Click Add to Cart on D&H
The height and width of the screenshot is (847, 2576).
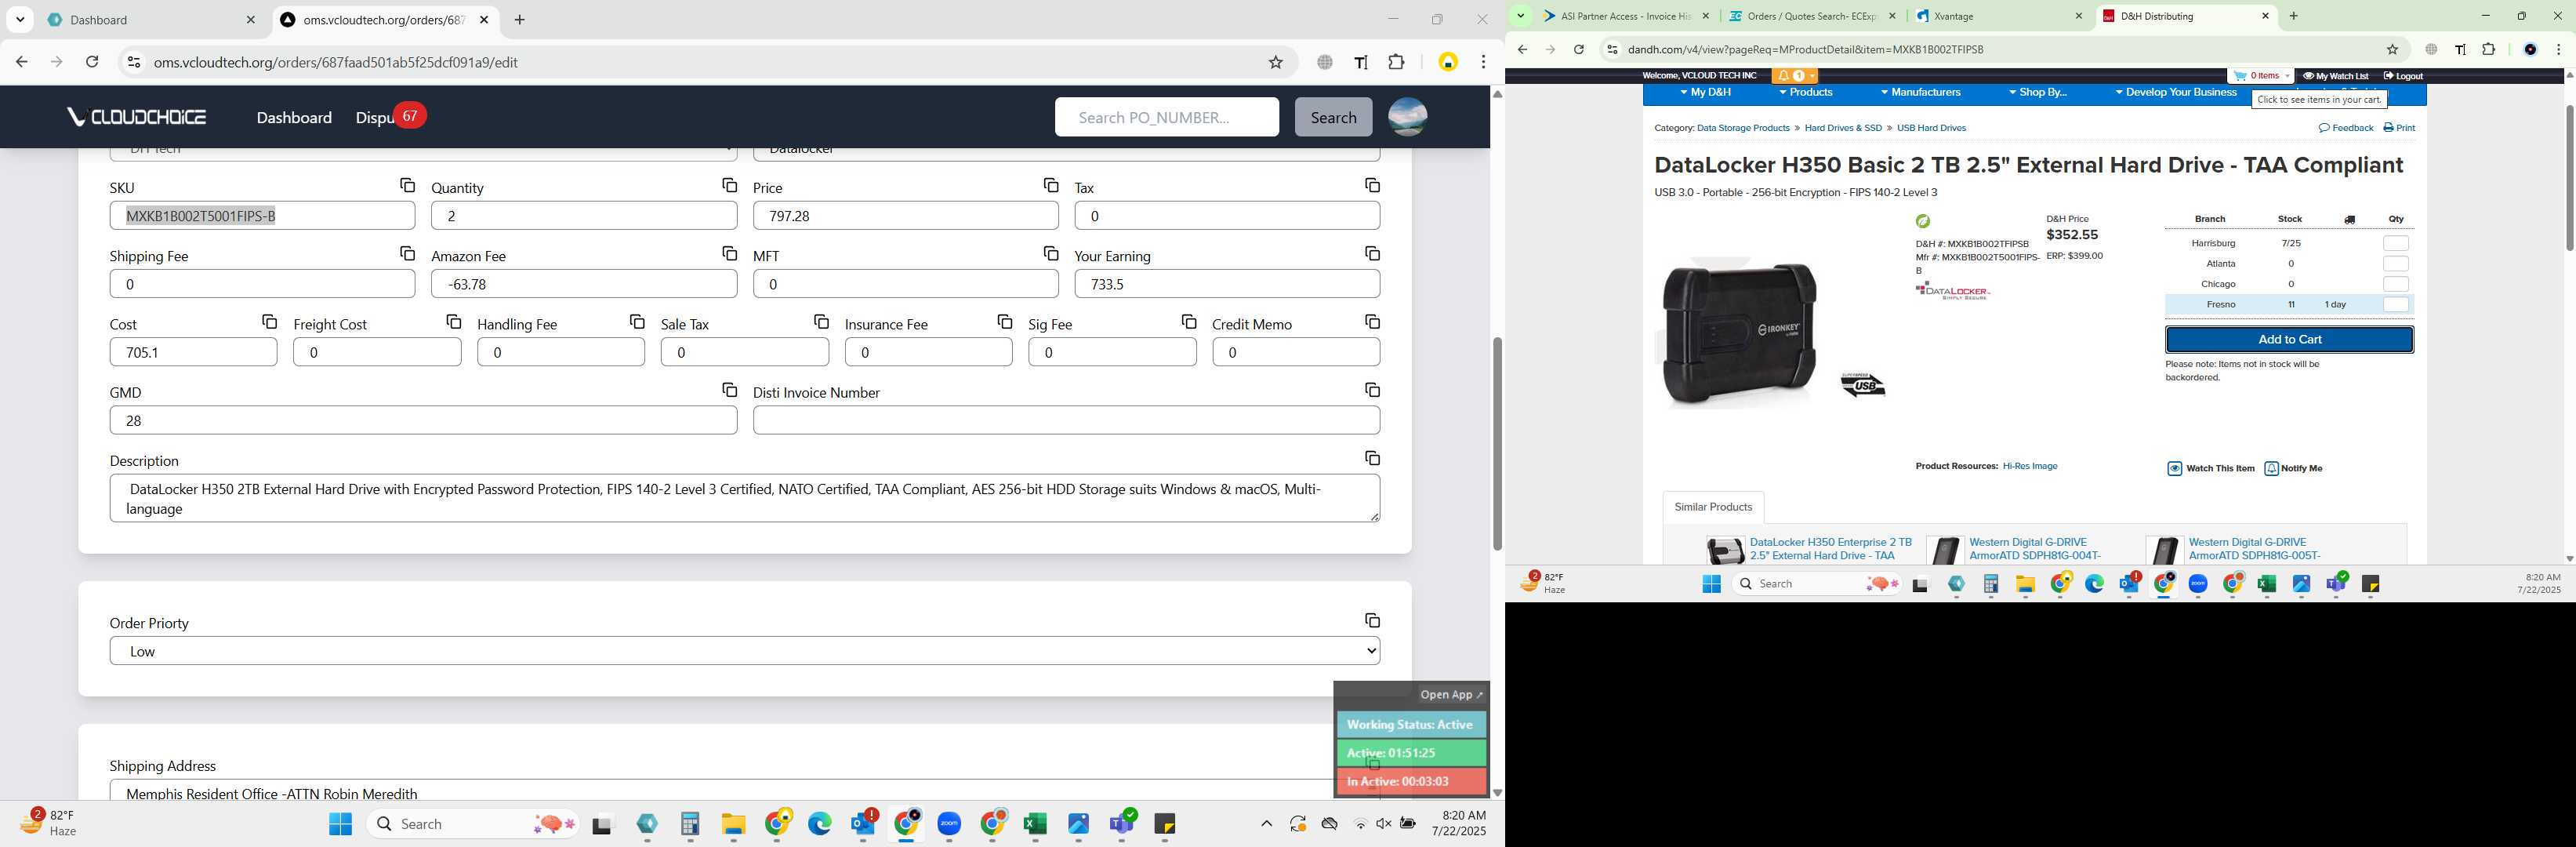tap(2289, 340)
